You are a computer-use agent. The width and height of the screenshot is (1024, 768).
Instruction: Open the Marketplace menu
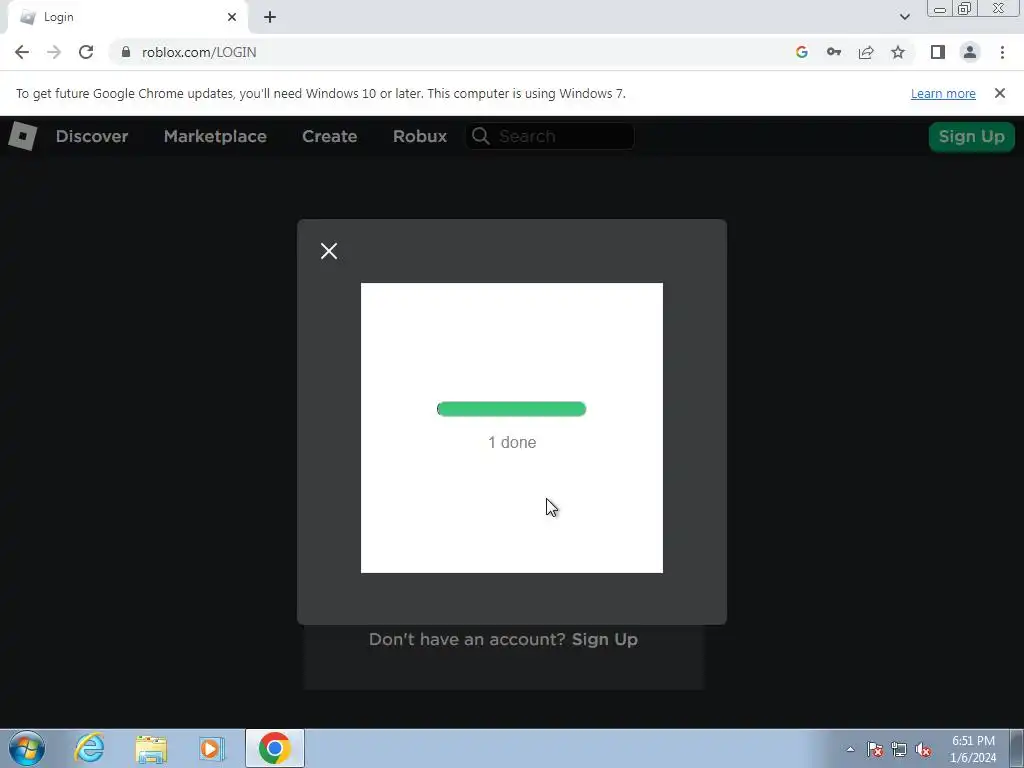(215, 136)
